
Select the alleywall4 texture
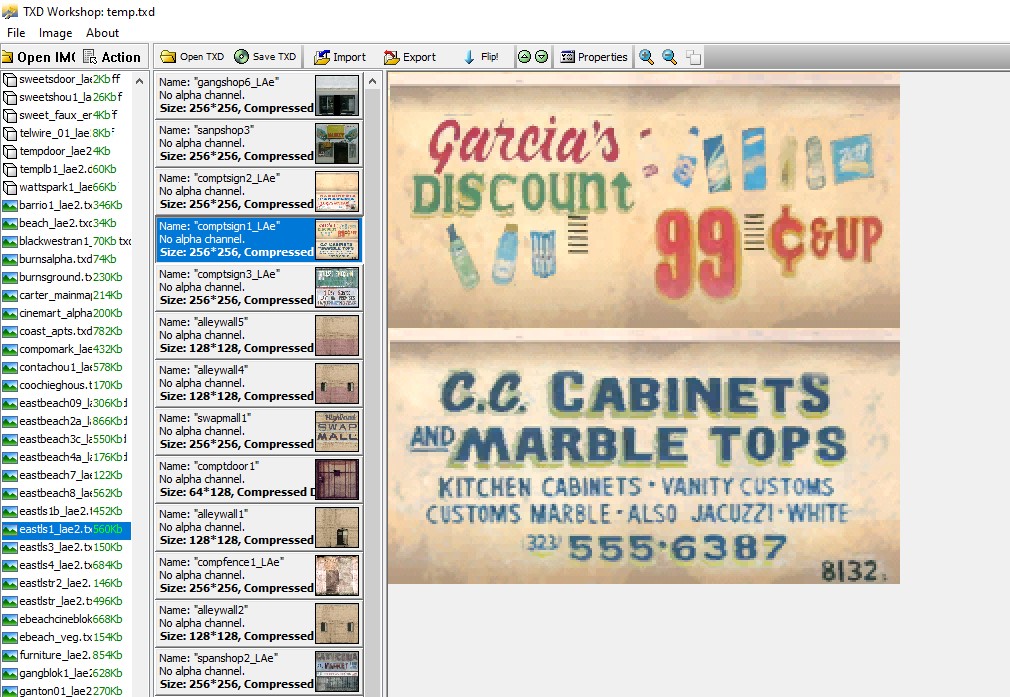pos(258,383)
